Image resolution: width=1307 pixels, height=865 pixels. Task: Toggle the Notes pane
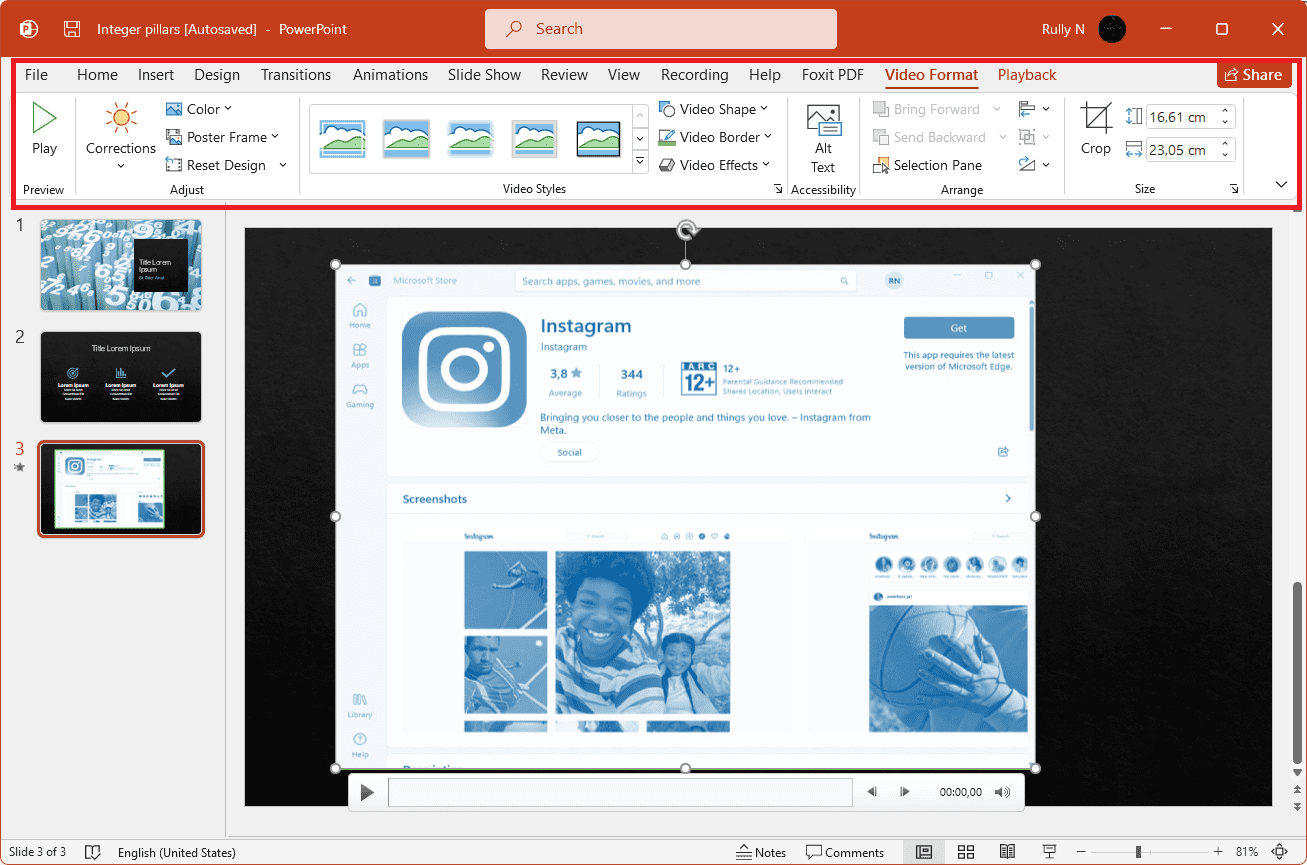click(761, 852)
